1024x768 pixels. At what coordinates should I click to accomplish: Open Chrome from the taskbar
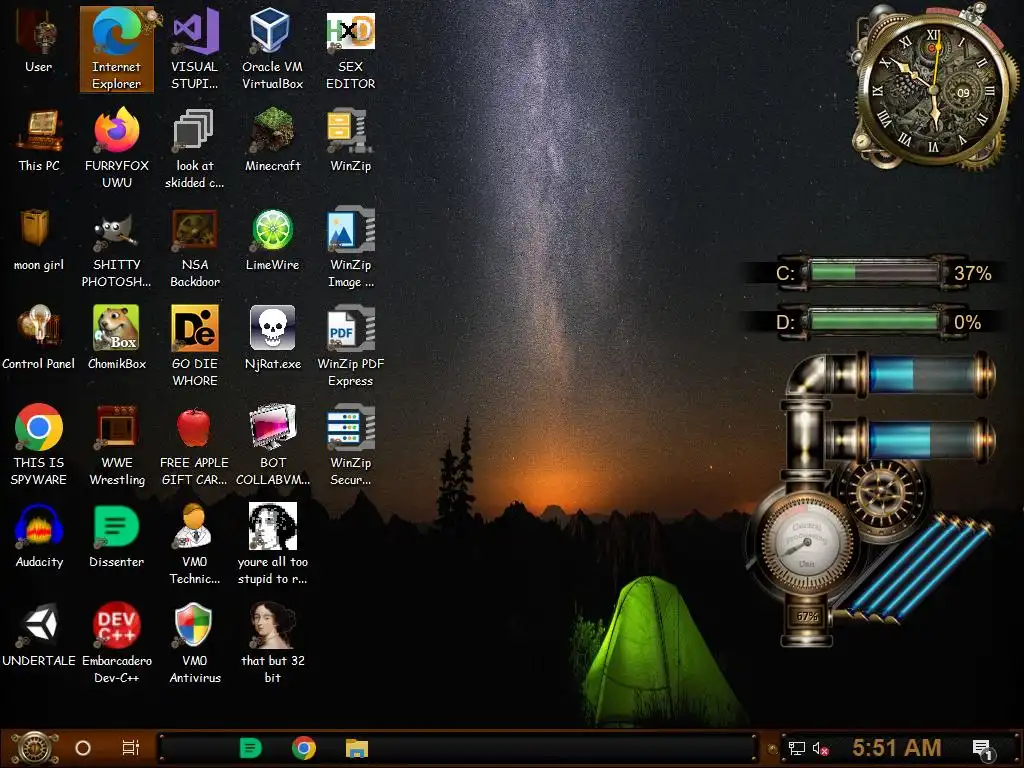pyautogui.click(x=304, y=748)
